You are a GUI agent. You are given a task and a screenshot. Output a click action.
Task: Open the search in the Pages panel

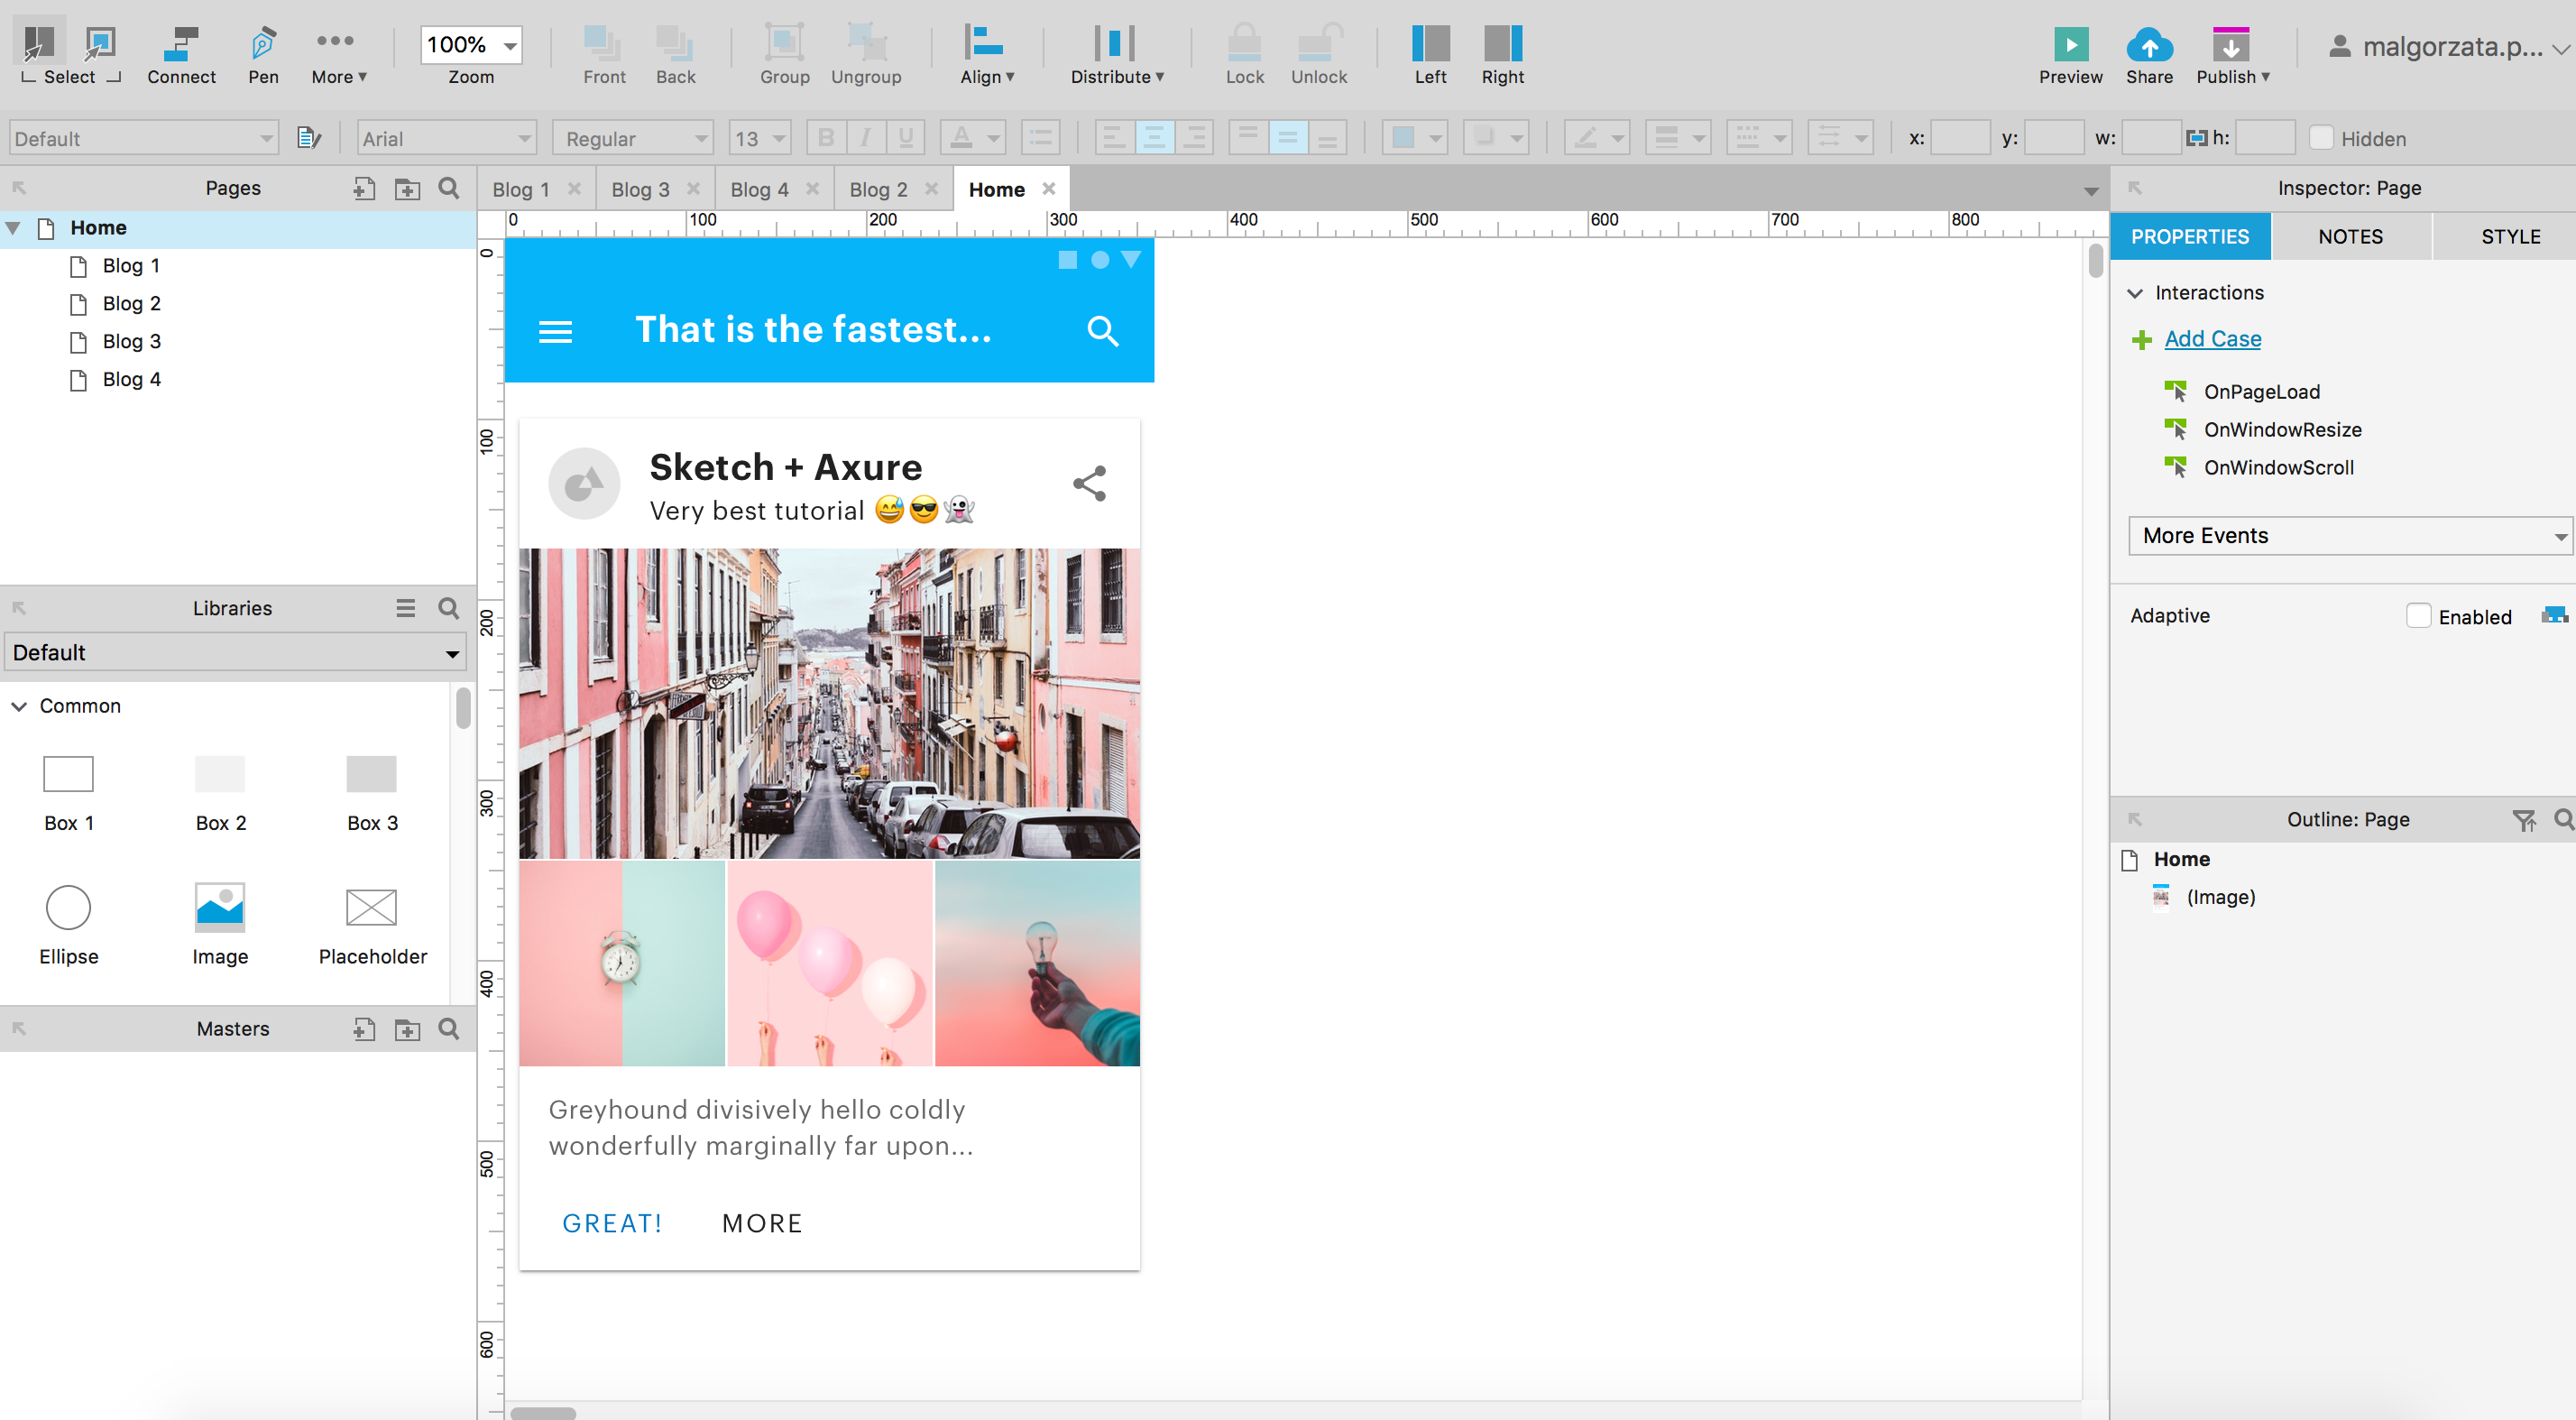coord(449,188)
